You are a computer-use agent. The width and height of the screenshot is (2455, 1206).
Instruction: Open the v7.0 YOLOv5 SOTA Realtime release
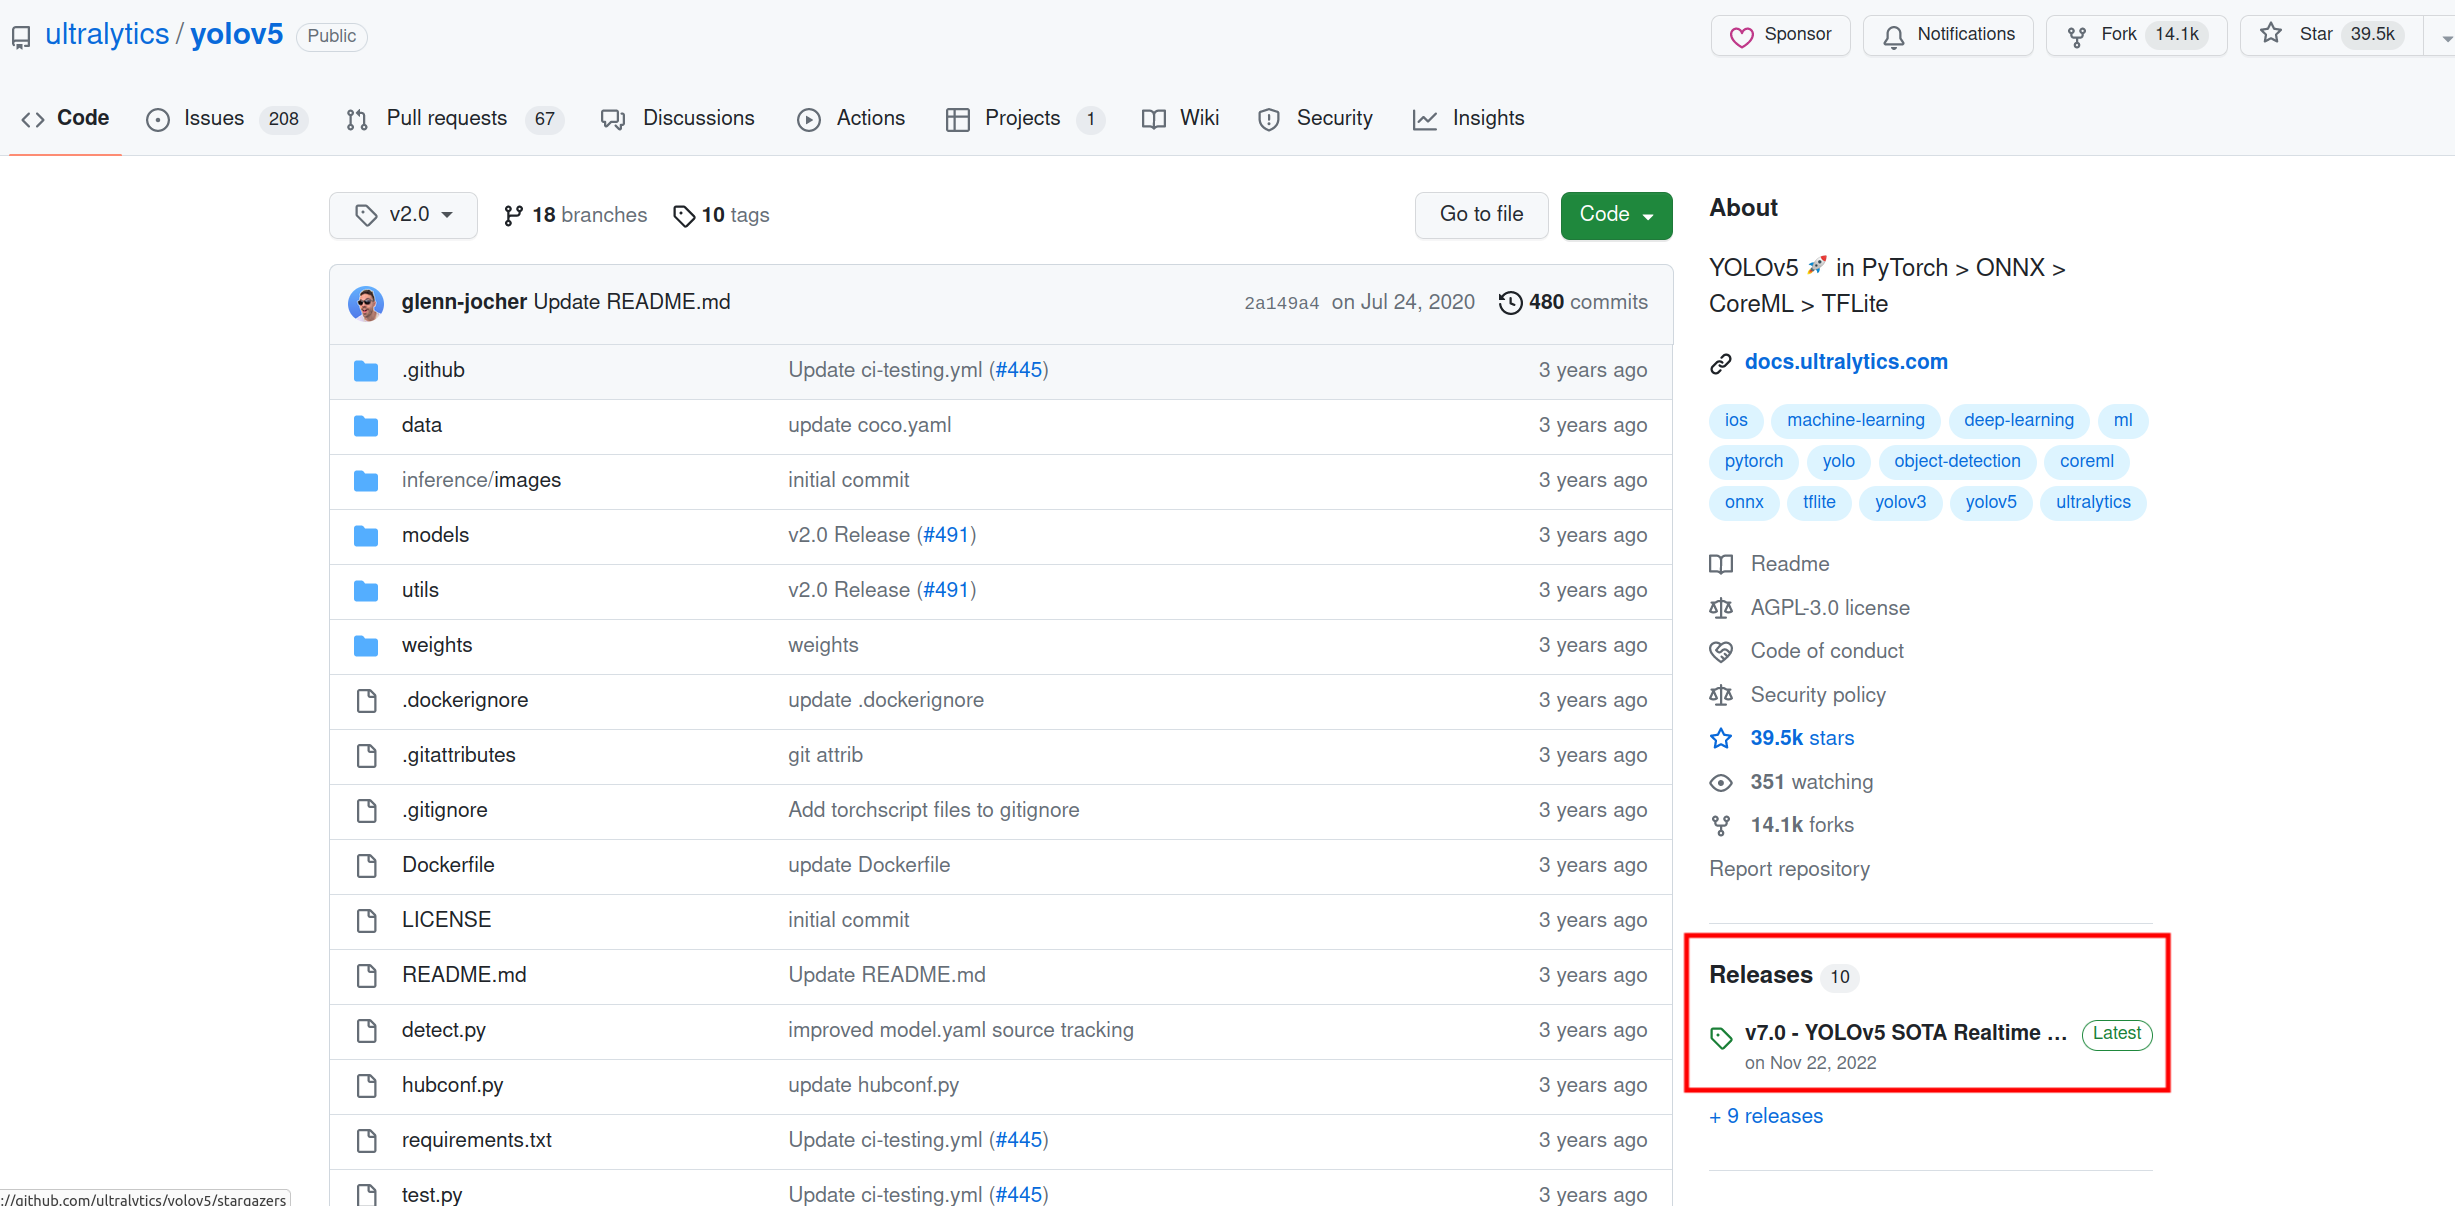[x=1906, y=1034]
